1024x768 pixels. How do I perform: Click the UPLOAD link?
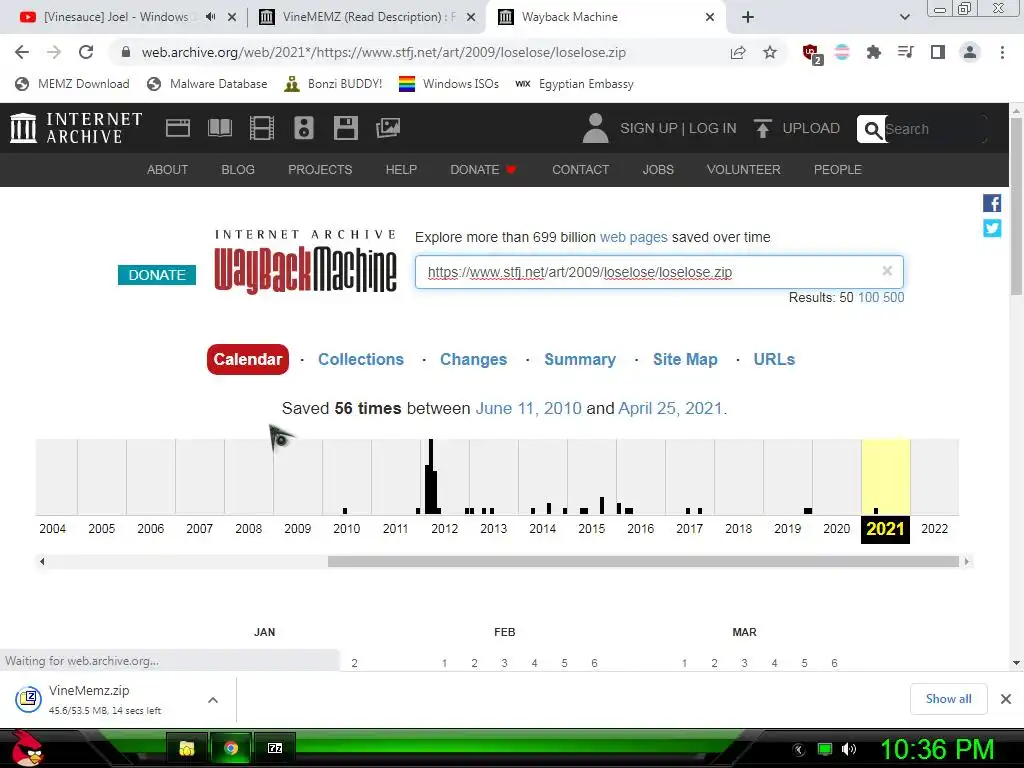[797, 128]
